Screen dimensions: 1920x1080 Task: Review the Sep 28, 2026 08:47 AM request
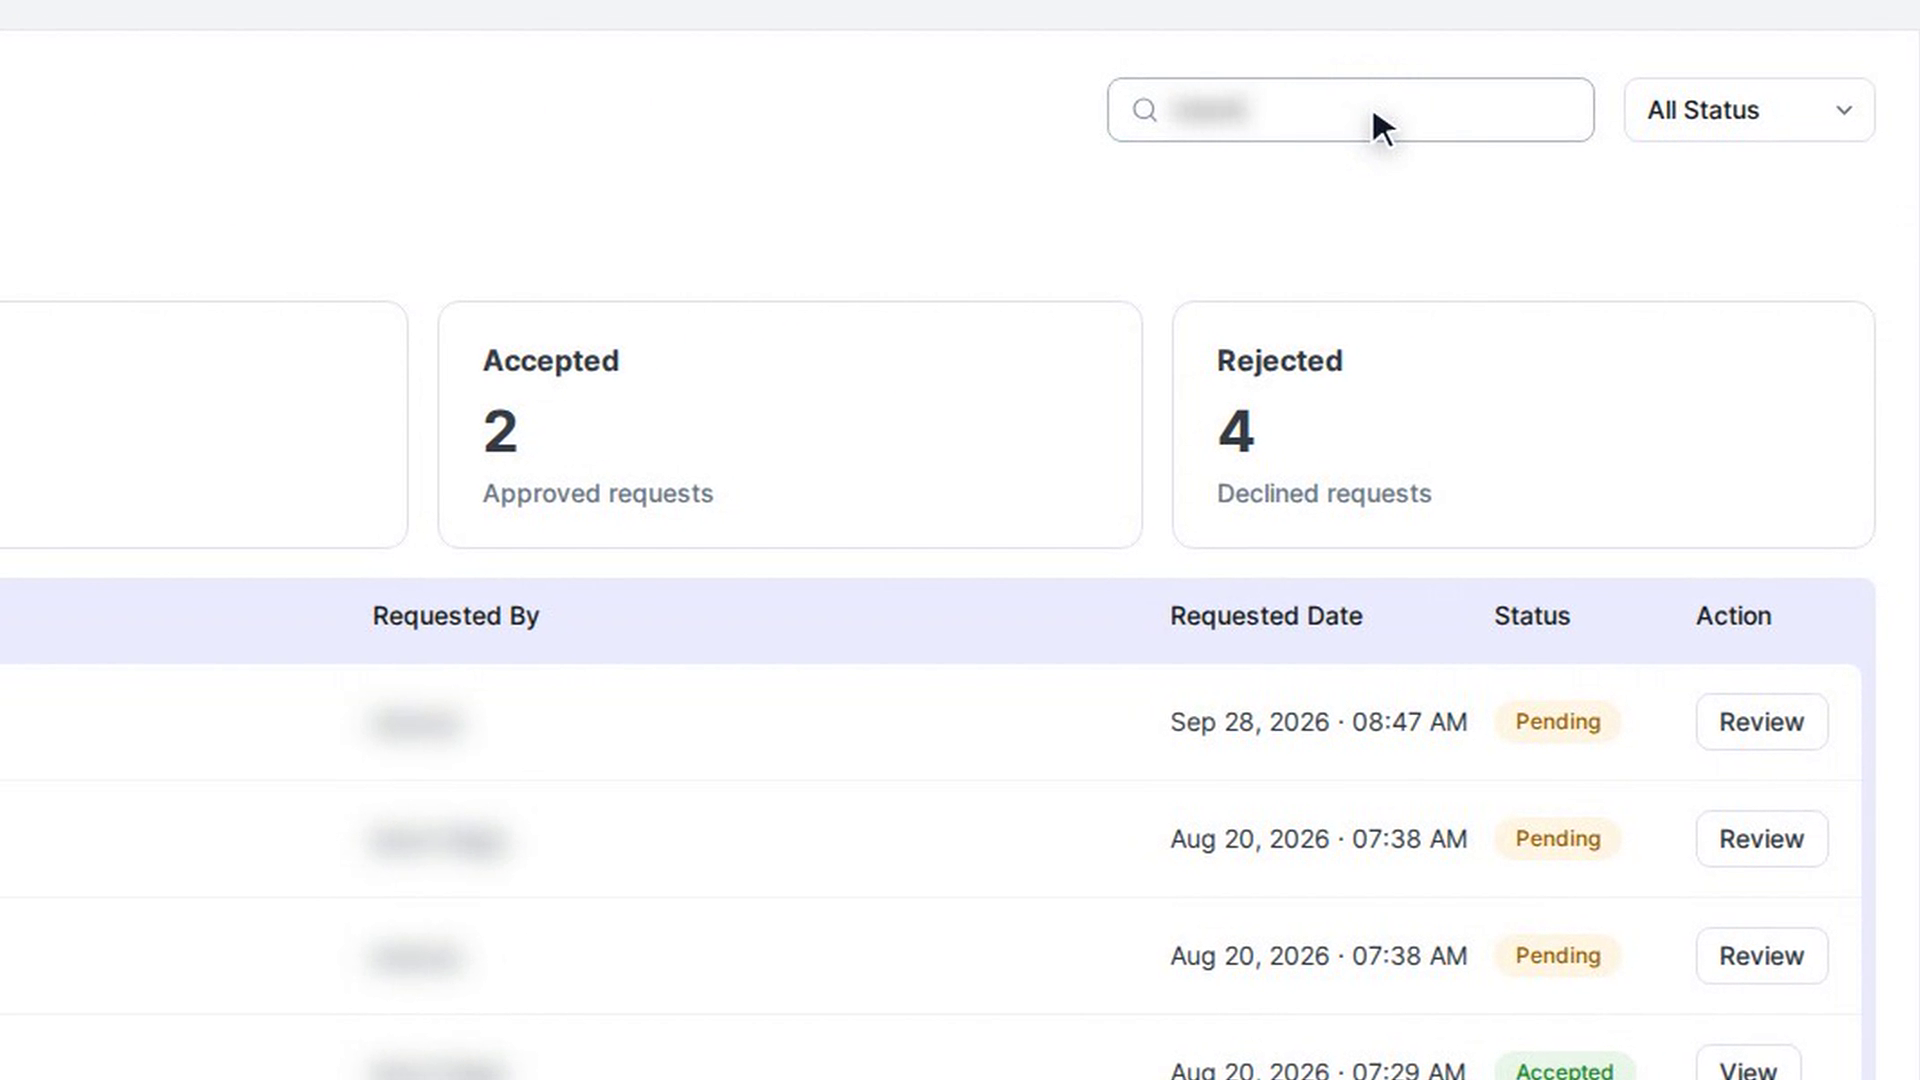[1761, 722]
